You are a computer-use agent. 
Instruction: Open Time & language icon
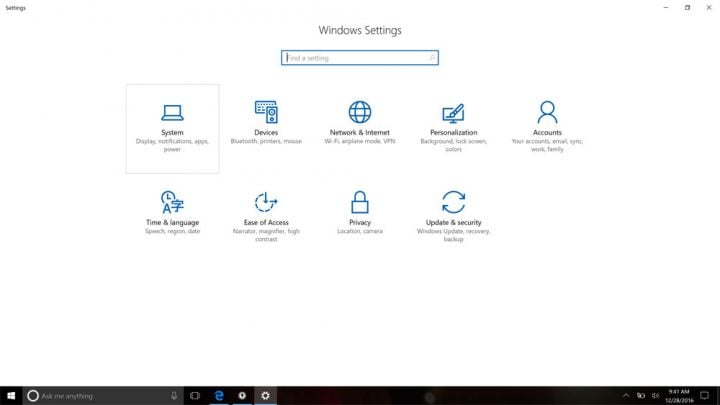click(x=172, y=202)
